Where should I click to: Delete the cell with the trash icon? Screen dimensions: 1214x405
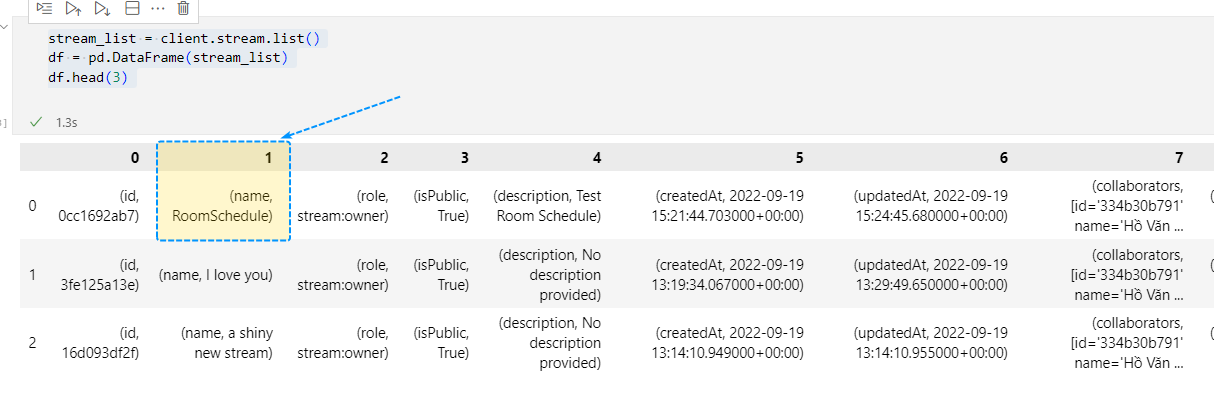pos(183,8)
